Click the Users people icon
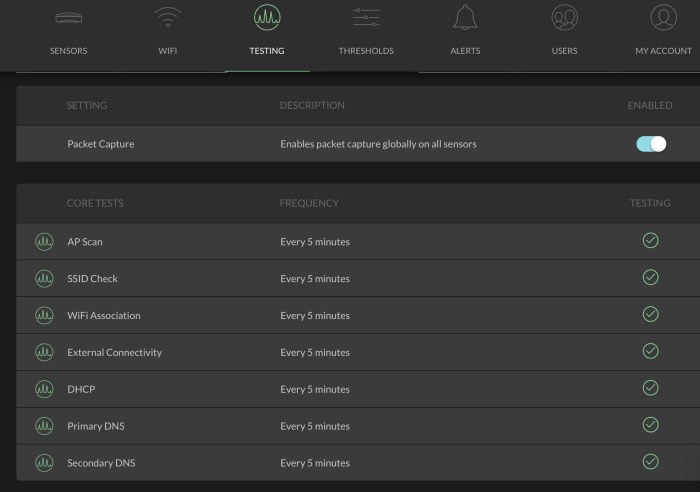The width and height of the screenshot is (700, 492). point(564,18)
